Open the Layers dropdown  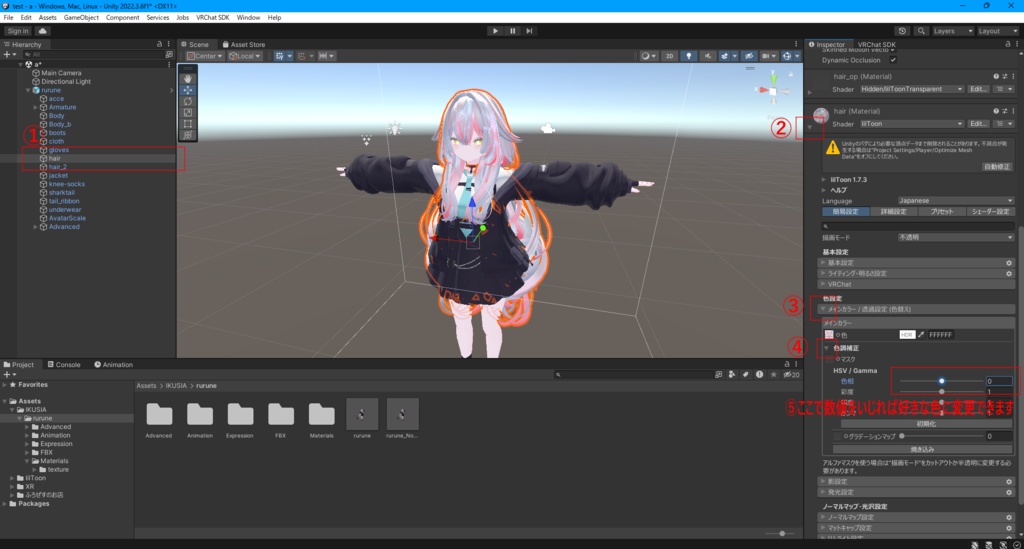pyautogui.click(x=953, y=31)
